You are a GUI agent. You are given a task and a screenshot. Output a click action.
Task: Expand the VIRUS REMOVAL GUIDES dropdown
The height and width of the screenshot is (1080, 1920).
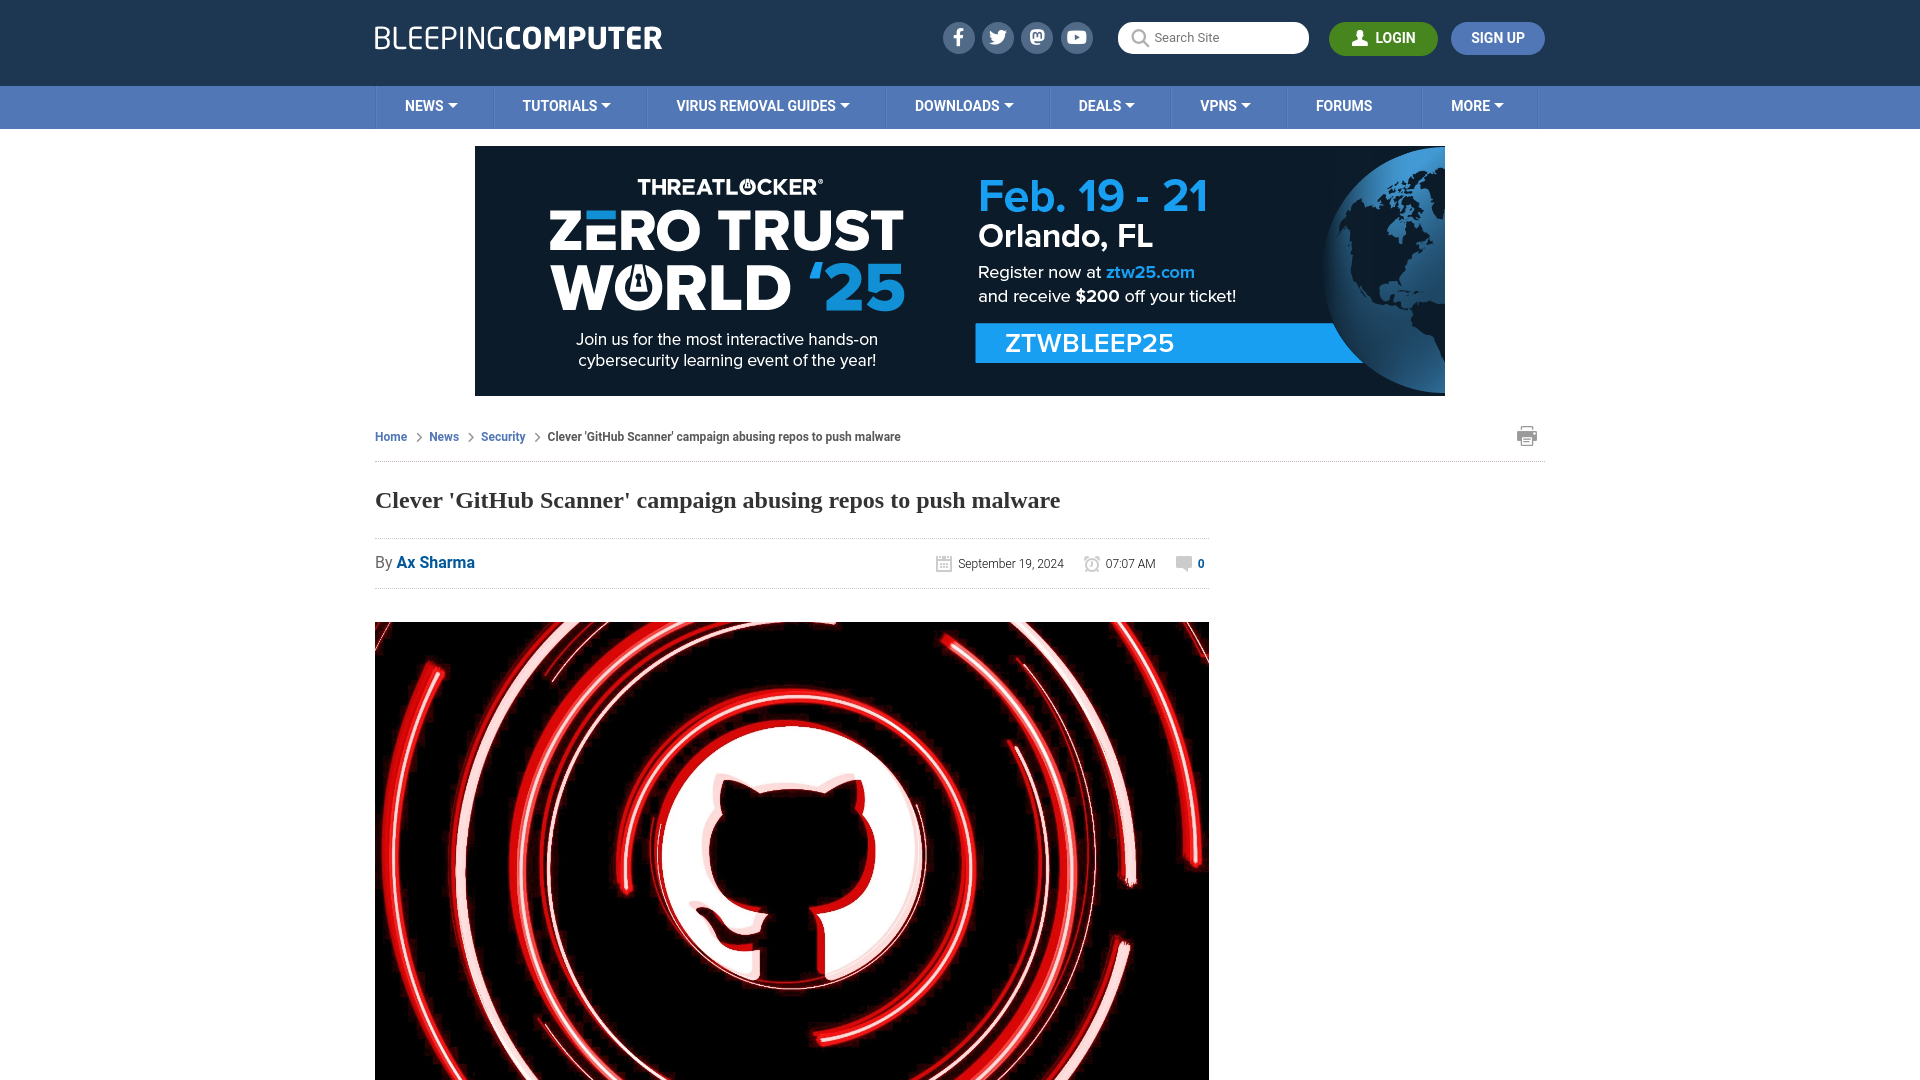coord(762,105)
